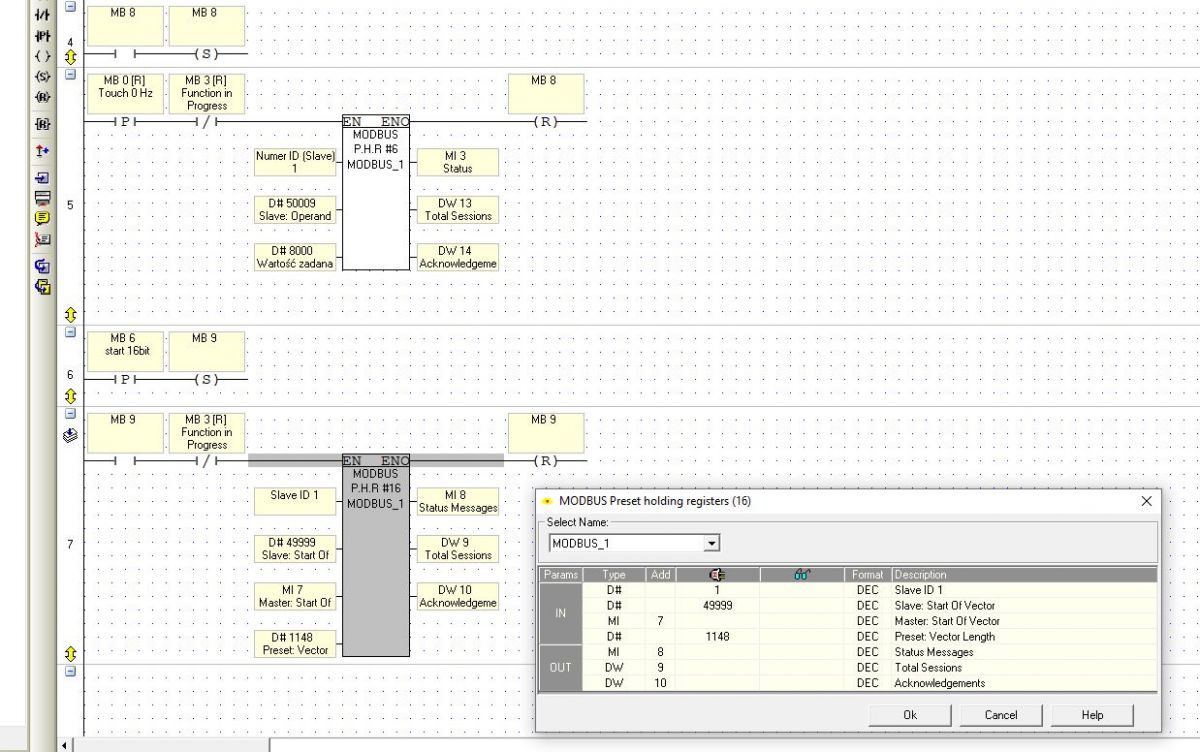Click the red-arrow list tool in left toolbar

coord(42,240)
